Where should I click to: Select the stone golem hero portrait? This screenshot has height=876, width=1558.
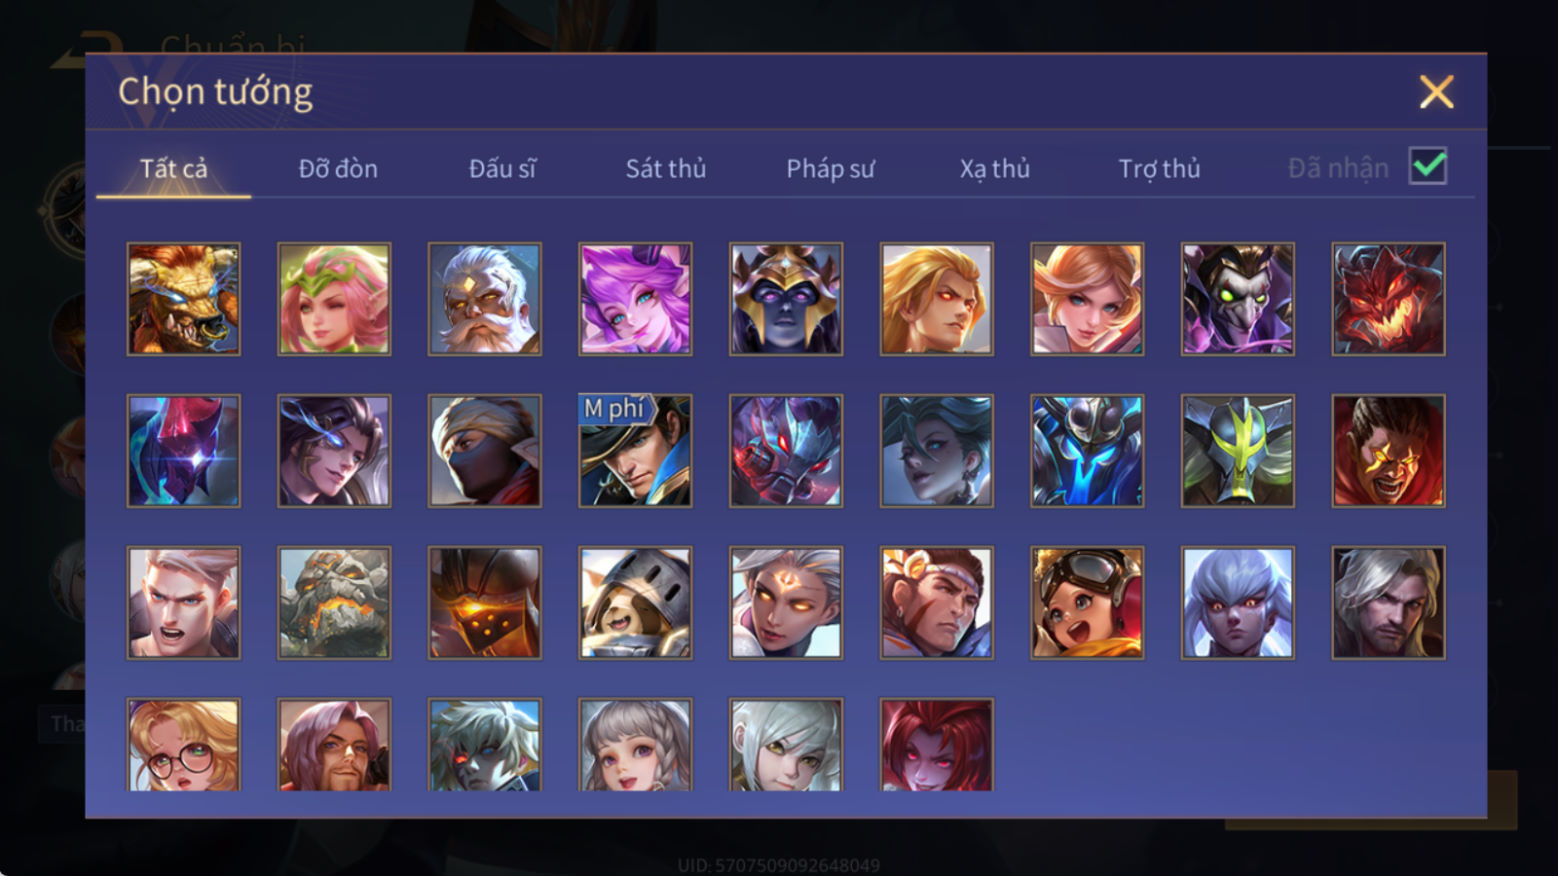pos(334,603)
